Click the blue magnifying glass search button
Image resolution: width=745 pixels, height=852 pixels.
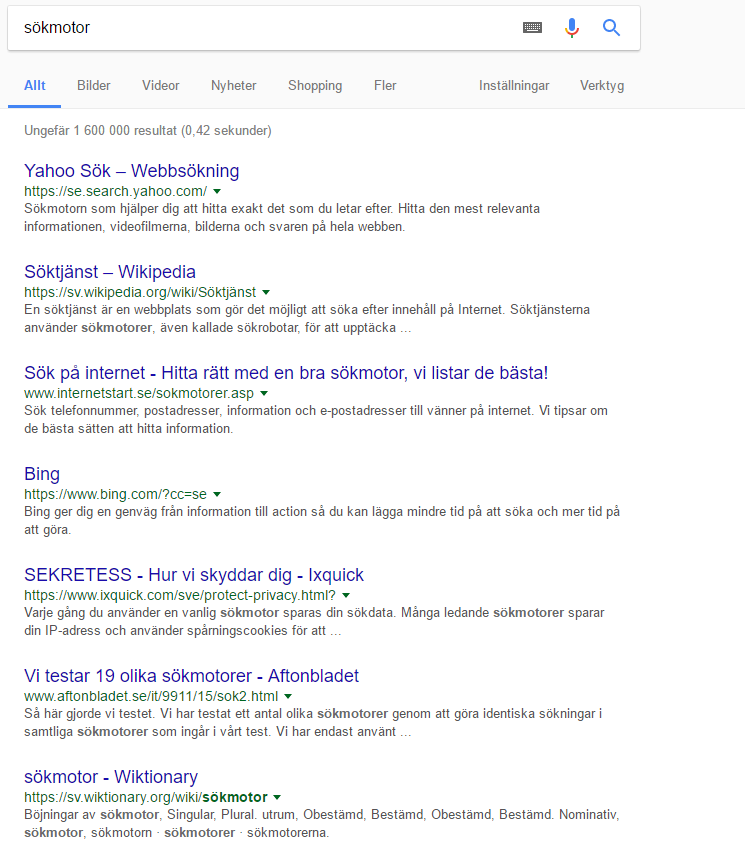pos(611,27)
